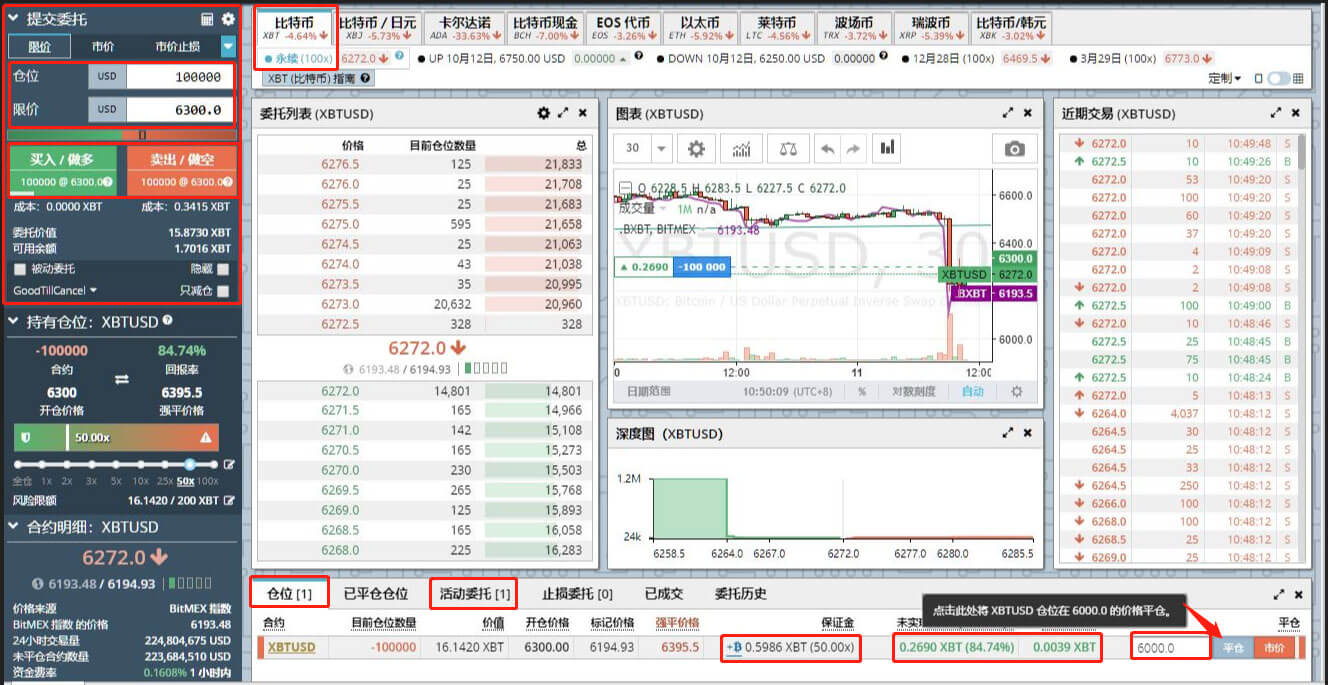This screenshot has width=1328, height=685.
Task: Take a chart snapshot with camera icon
Action: coord(1015,149)
